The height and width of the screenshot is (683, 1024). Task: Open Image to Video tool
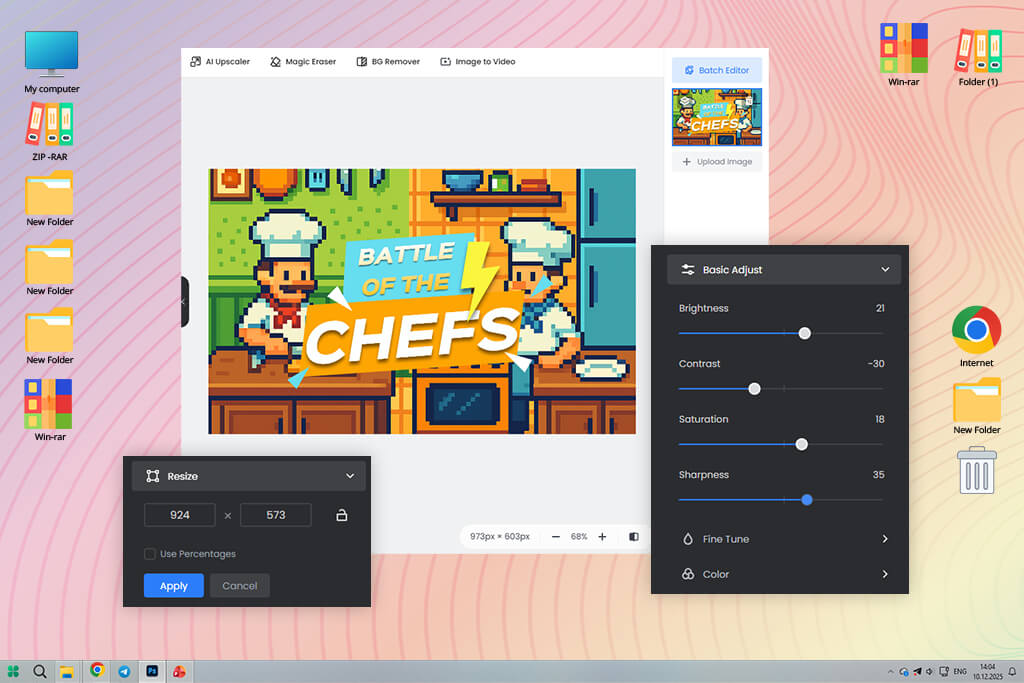point(477,61)
